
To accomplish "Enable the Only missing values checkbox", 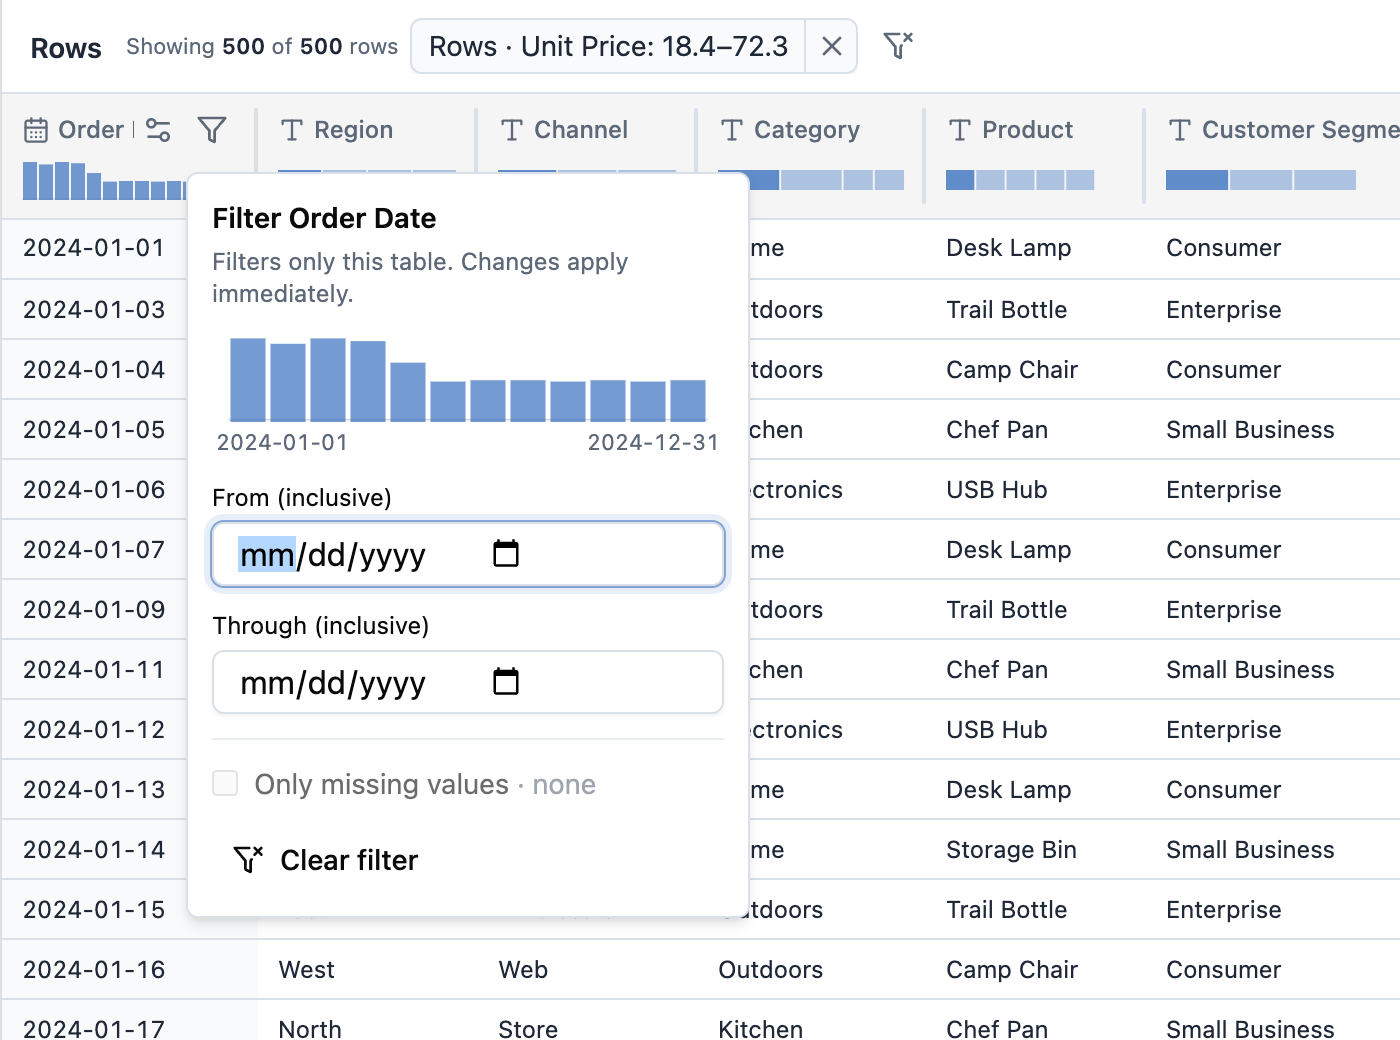I will coord(225,783).
